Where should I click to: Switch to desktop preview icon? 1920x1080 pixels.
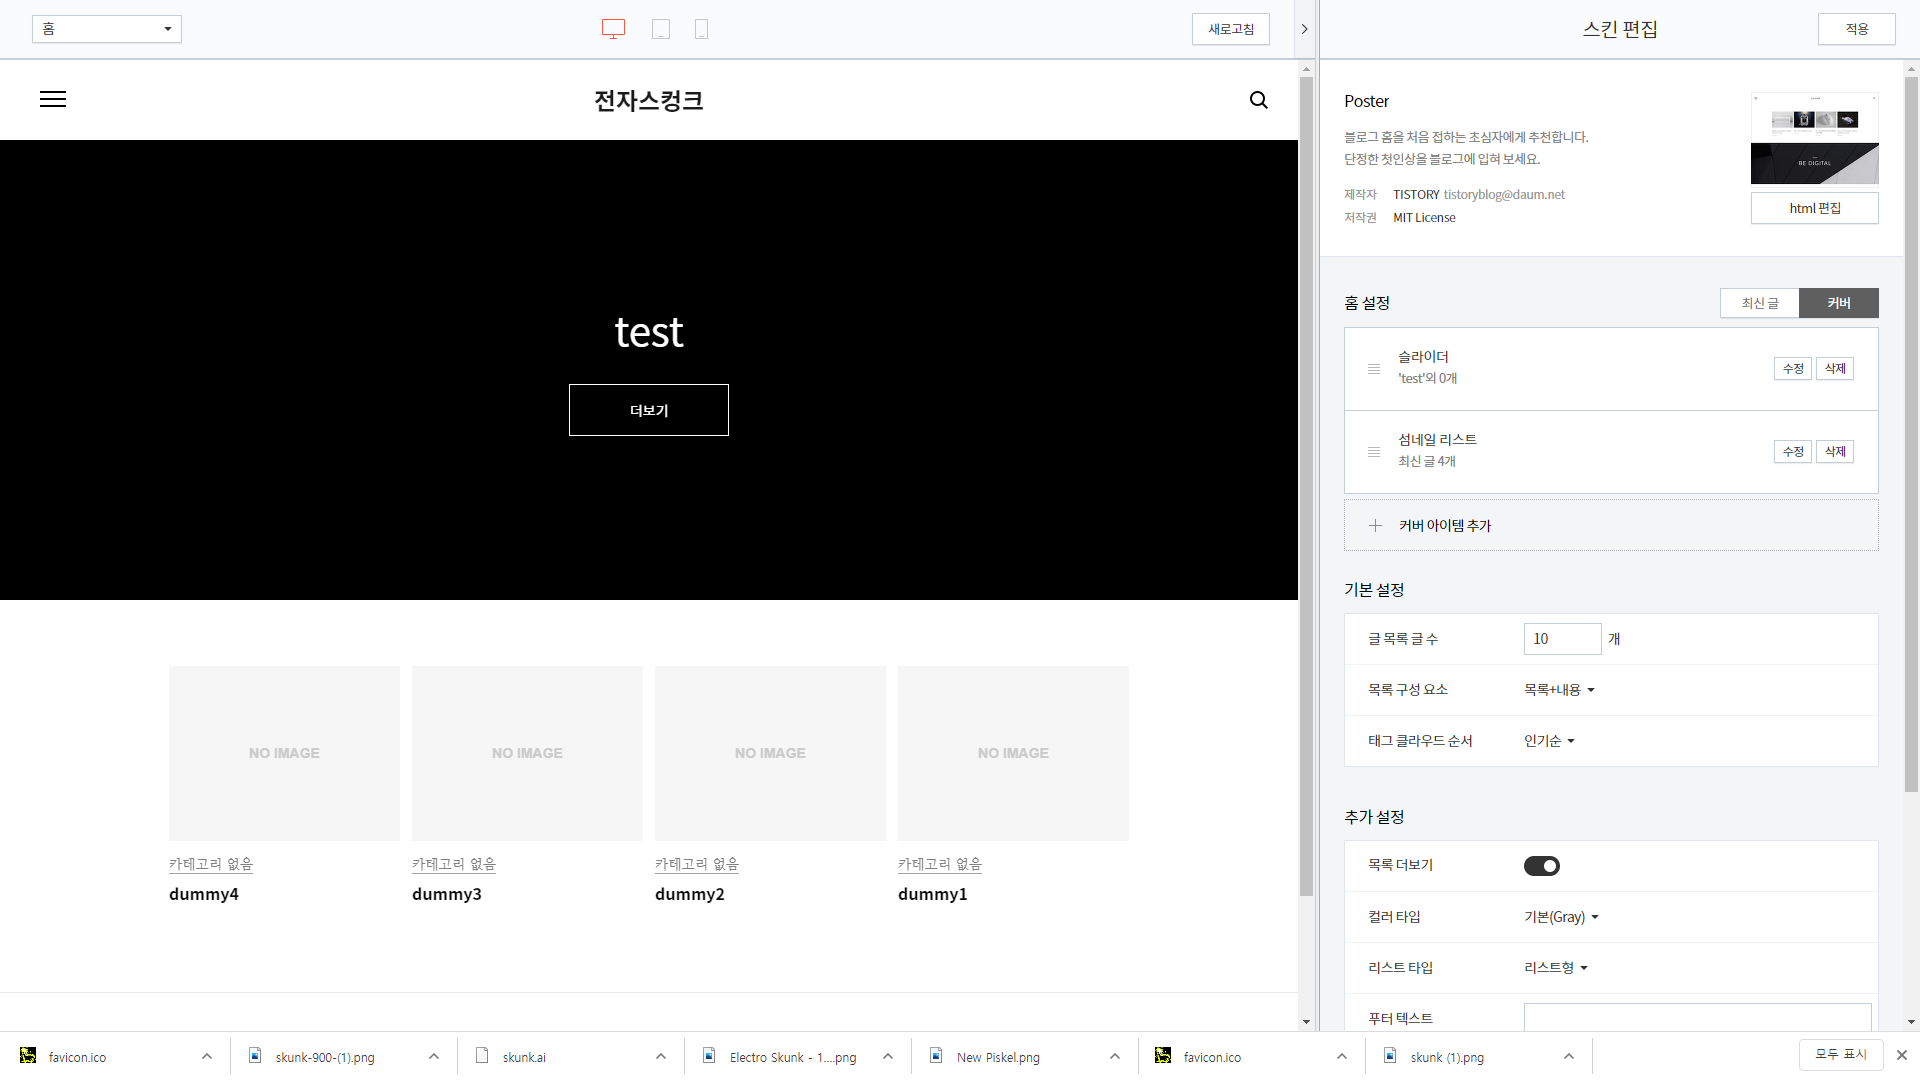(613, 29)
